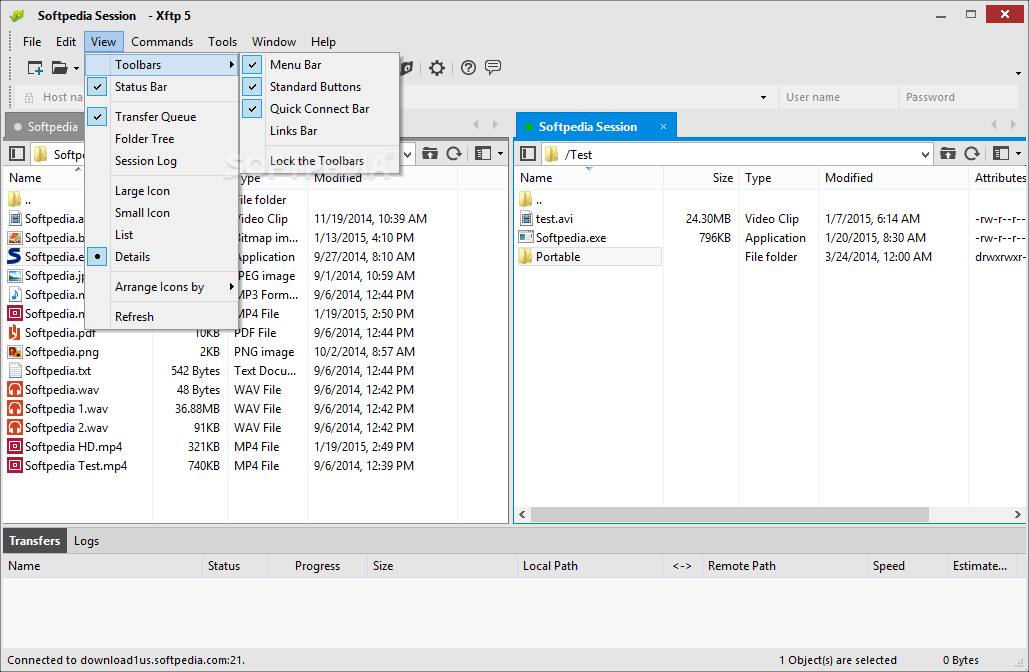Click the User name input field
Image resolution: width=1029 pixels, height=672 pixels.
(839, 97)
